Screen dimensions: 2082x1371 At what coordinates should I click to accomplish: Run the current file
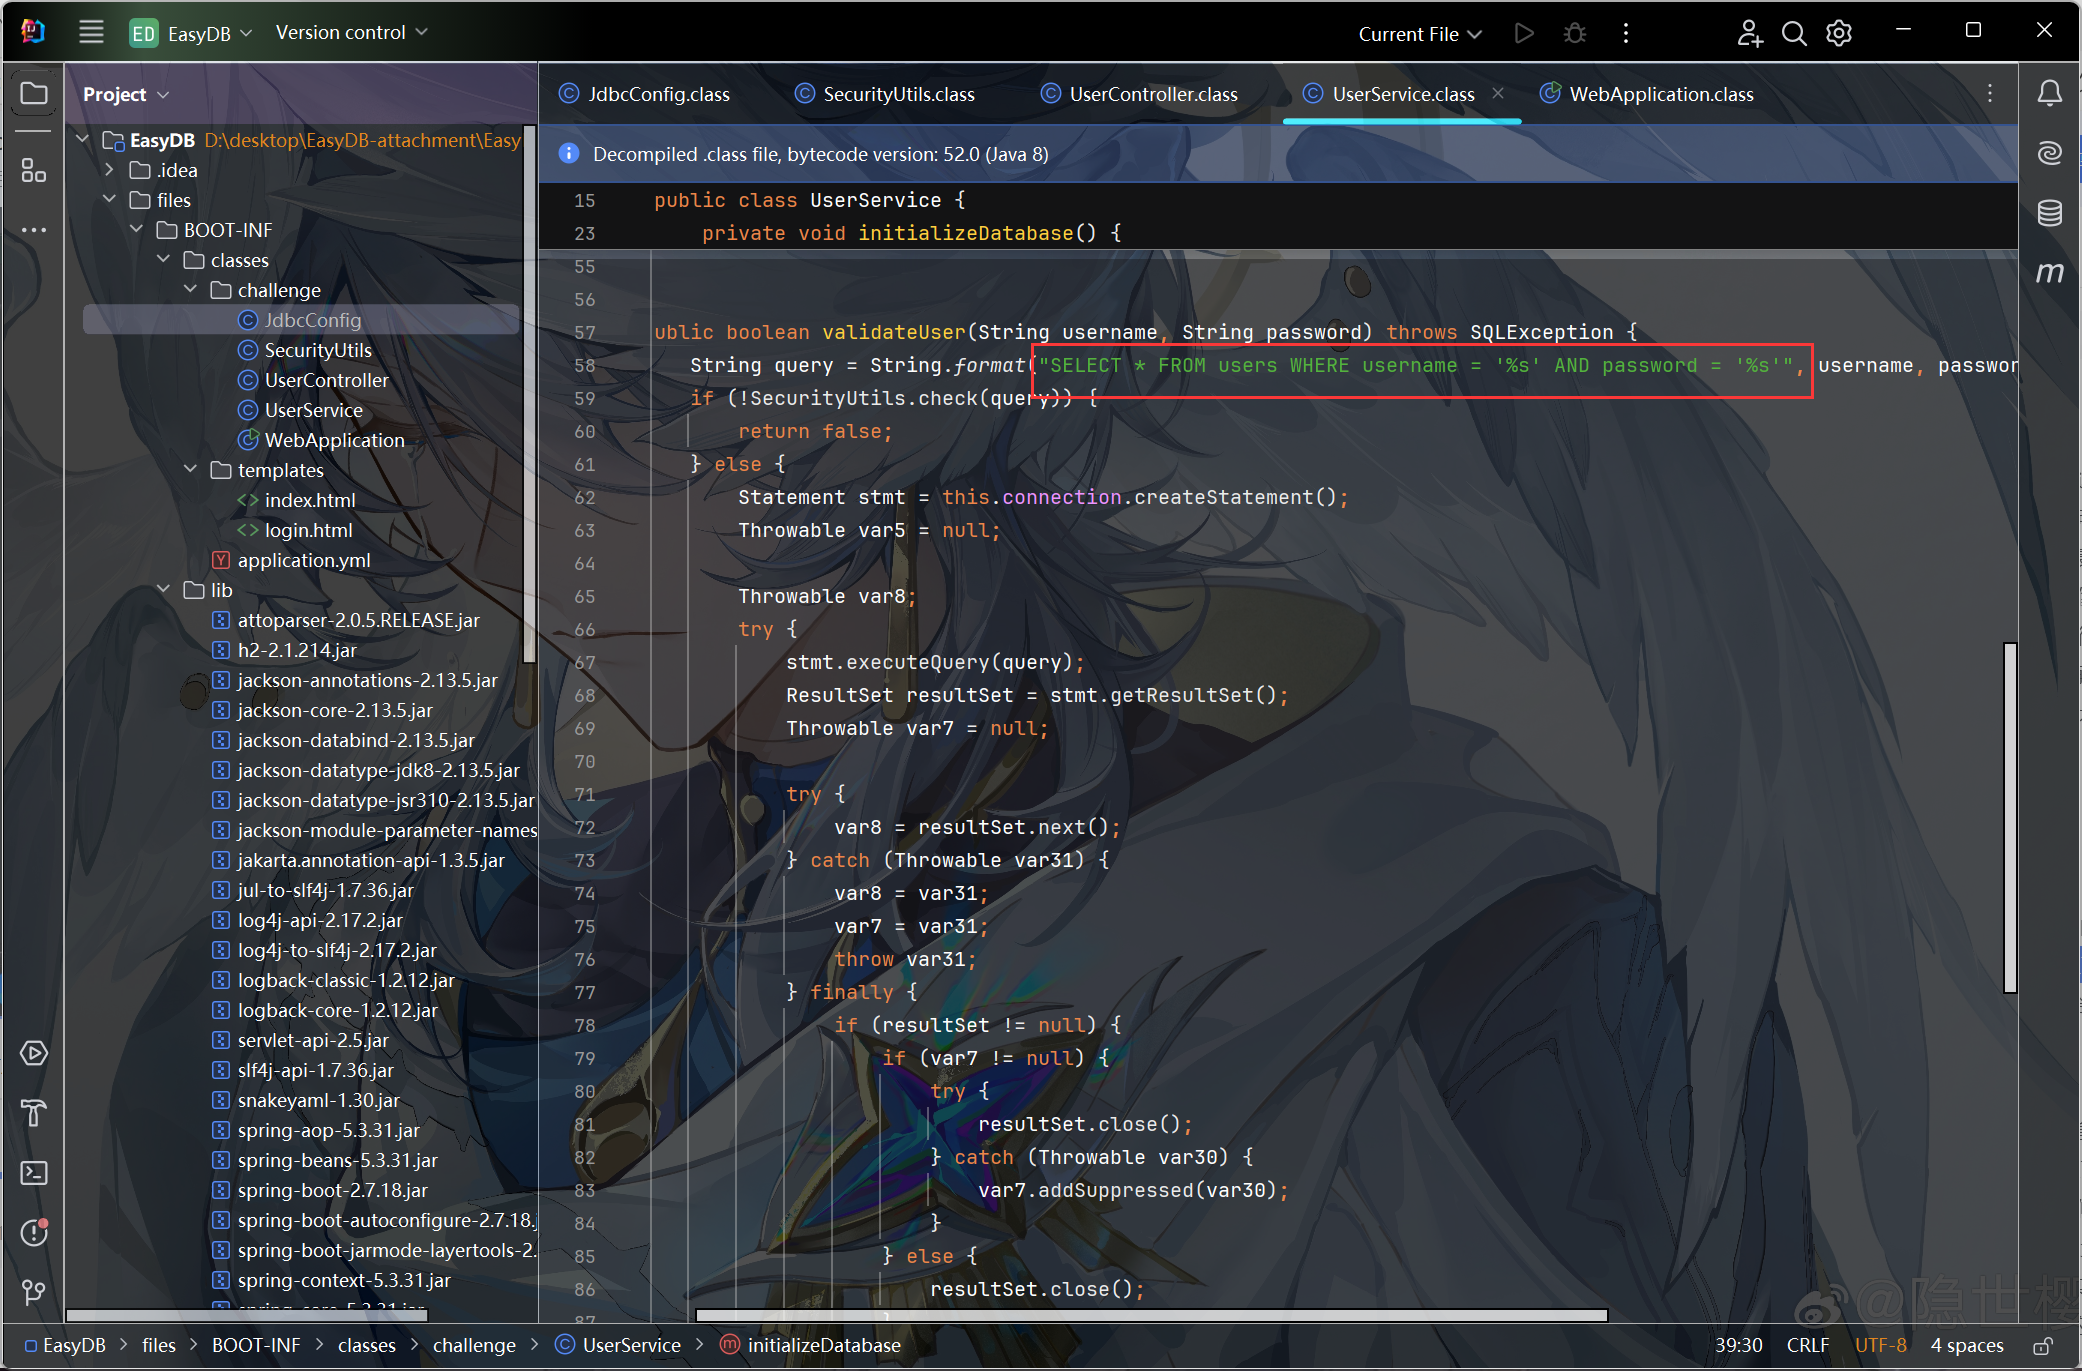click(1524, 33)
